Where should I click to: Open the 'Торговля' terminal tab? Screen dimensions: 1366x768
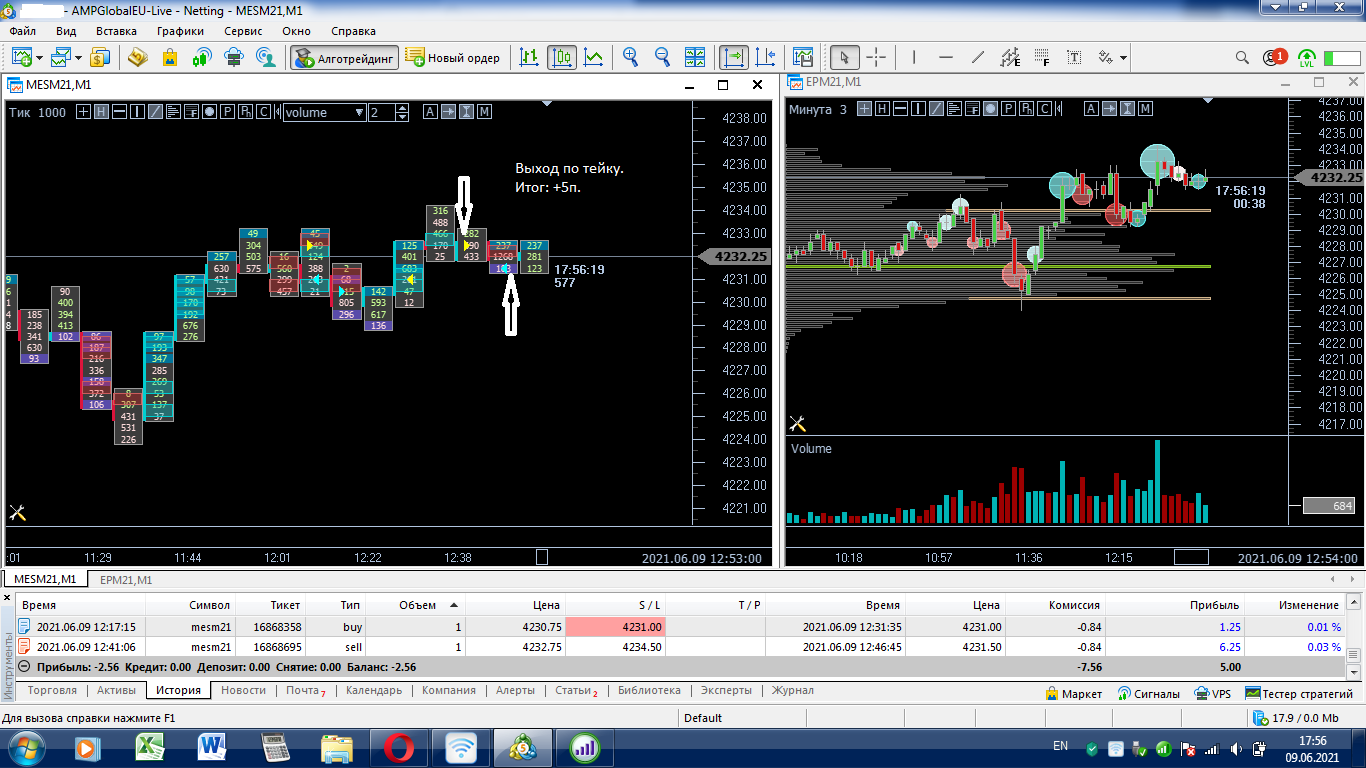tap(52, 691)
